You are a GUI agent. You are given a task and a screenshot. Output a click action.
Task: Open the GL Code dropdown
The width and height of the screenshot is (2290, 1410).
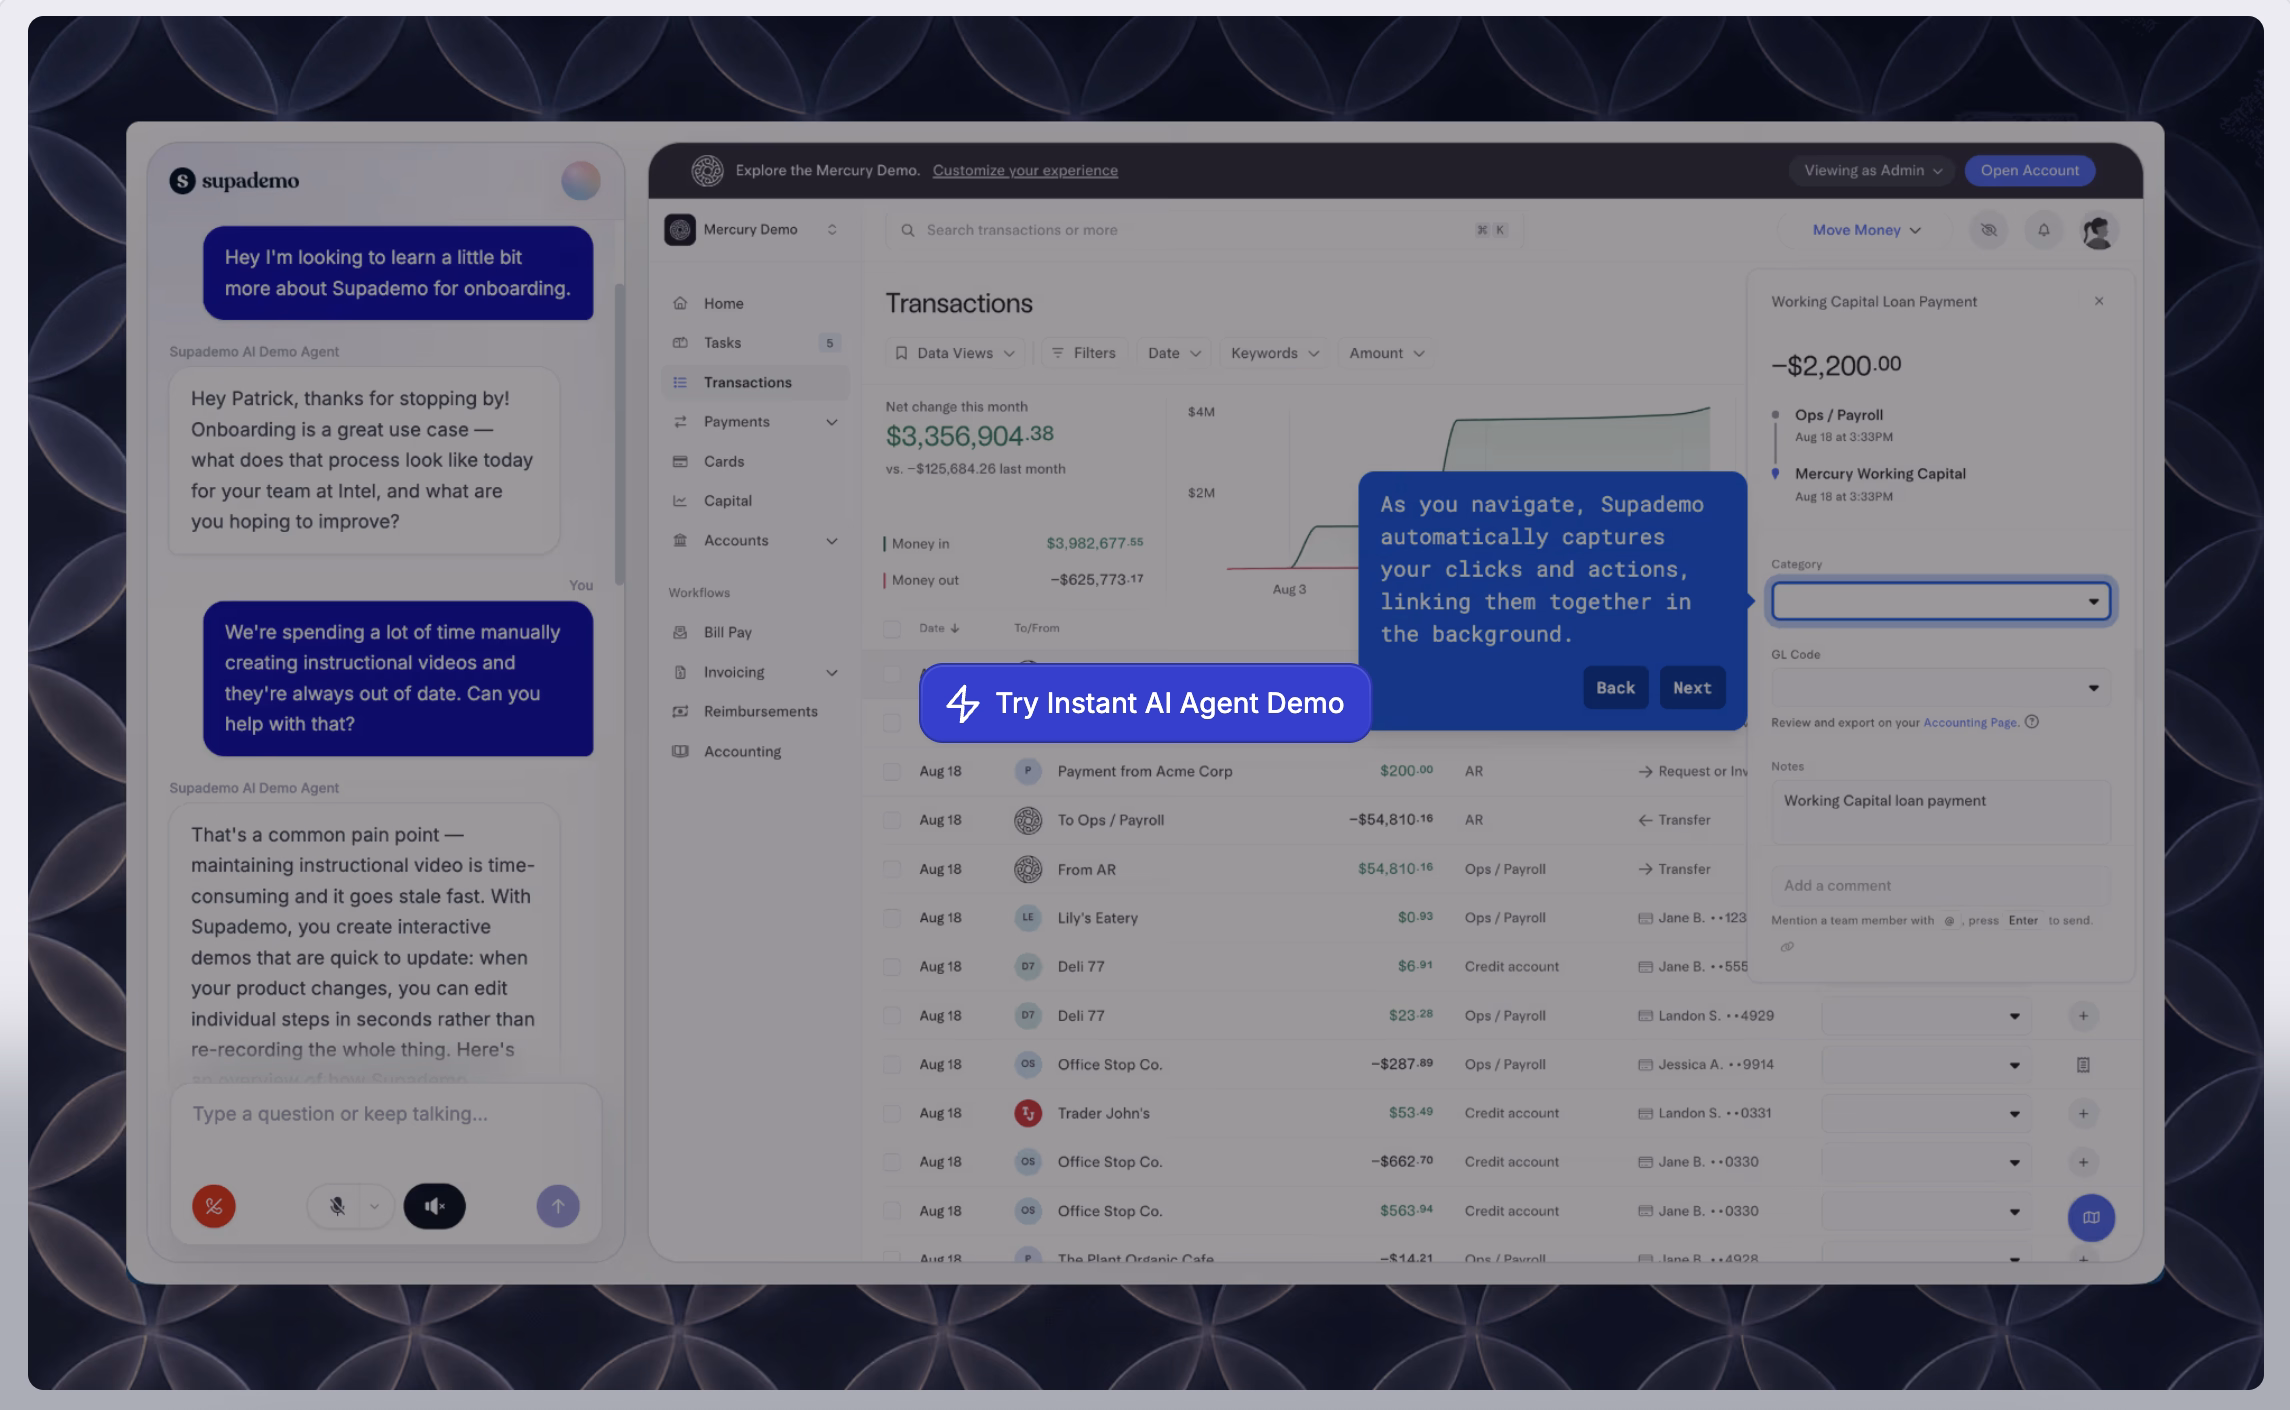point(1940,688)
